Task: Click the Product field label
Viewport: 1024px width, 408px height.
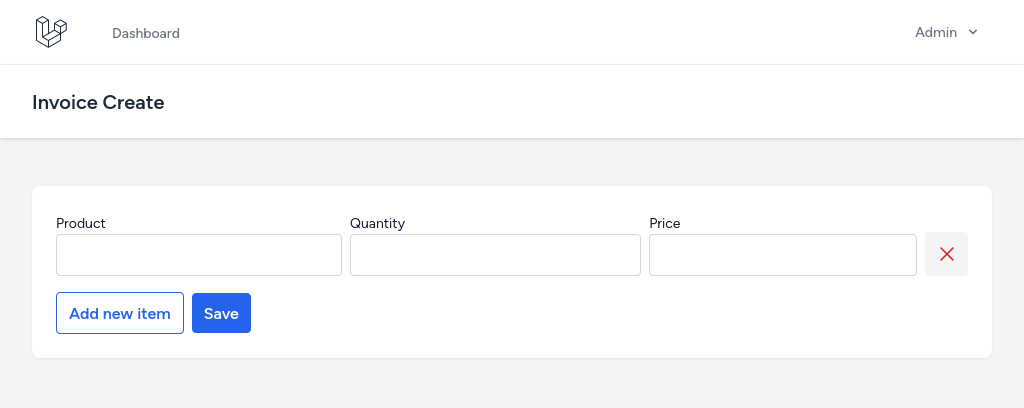Action: pos(80,223)
